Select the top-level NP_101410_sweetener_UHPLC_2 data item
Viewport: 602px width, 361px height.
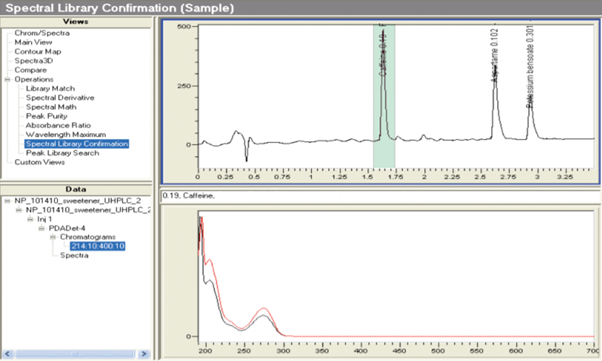click(78, 200)
